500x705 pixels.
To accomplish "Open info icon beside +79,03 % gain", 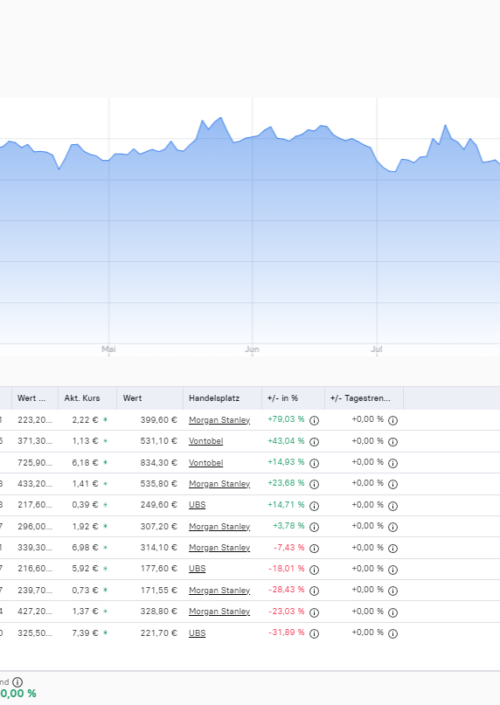I will 314,420.
